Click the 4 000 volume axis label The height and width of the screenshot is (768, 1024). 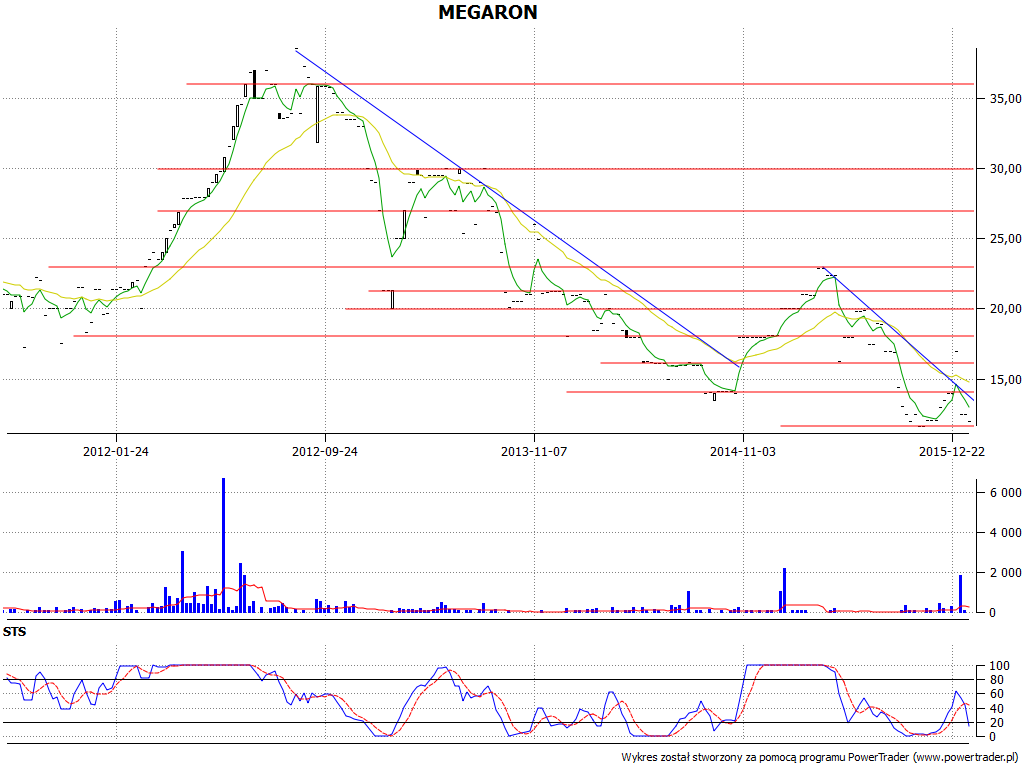pos(1006,533)
